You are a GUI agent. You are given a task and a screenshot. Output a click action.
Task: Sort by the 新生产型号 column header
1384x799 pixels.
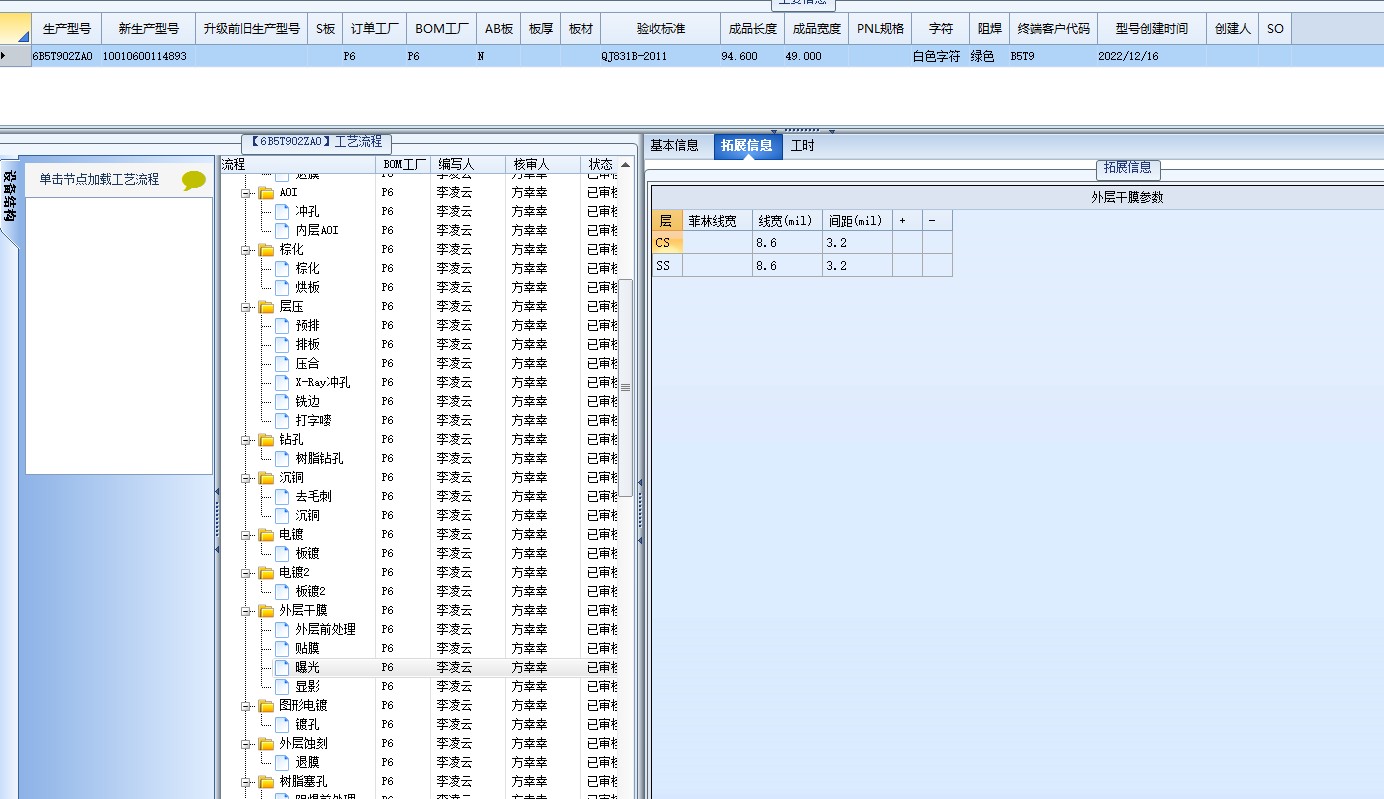[x=149, y=29]
